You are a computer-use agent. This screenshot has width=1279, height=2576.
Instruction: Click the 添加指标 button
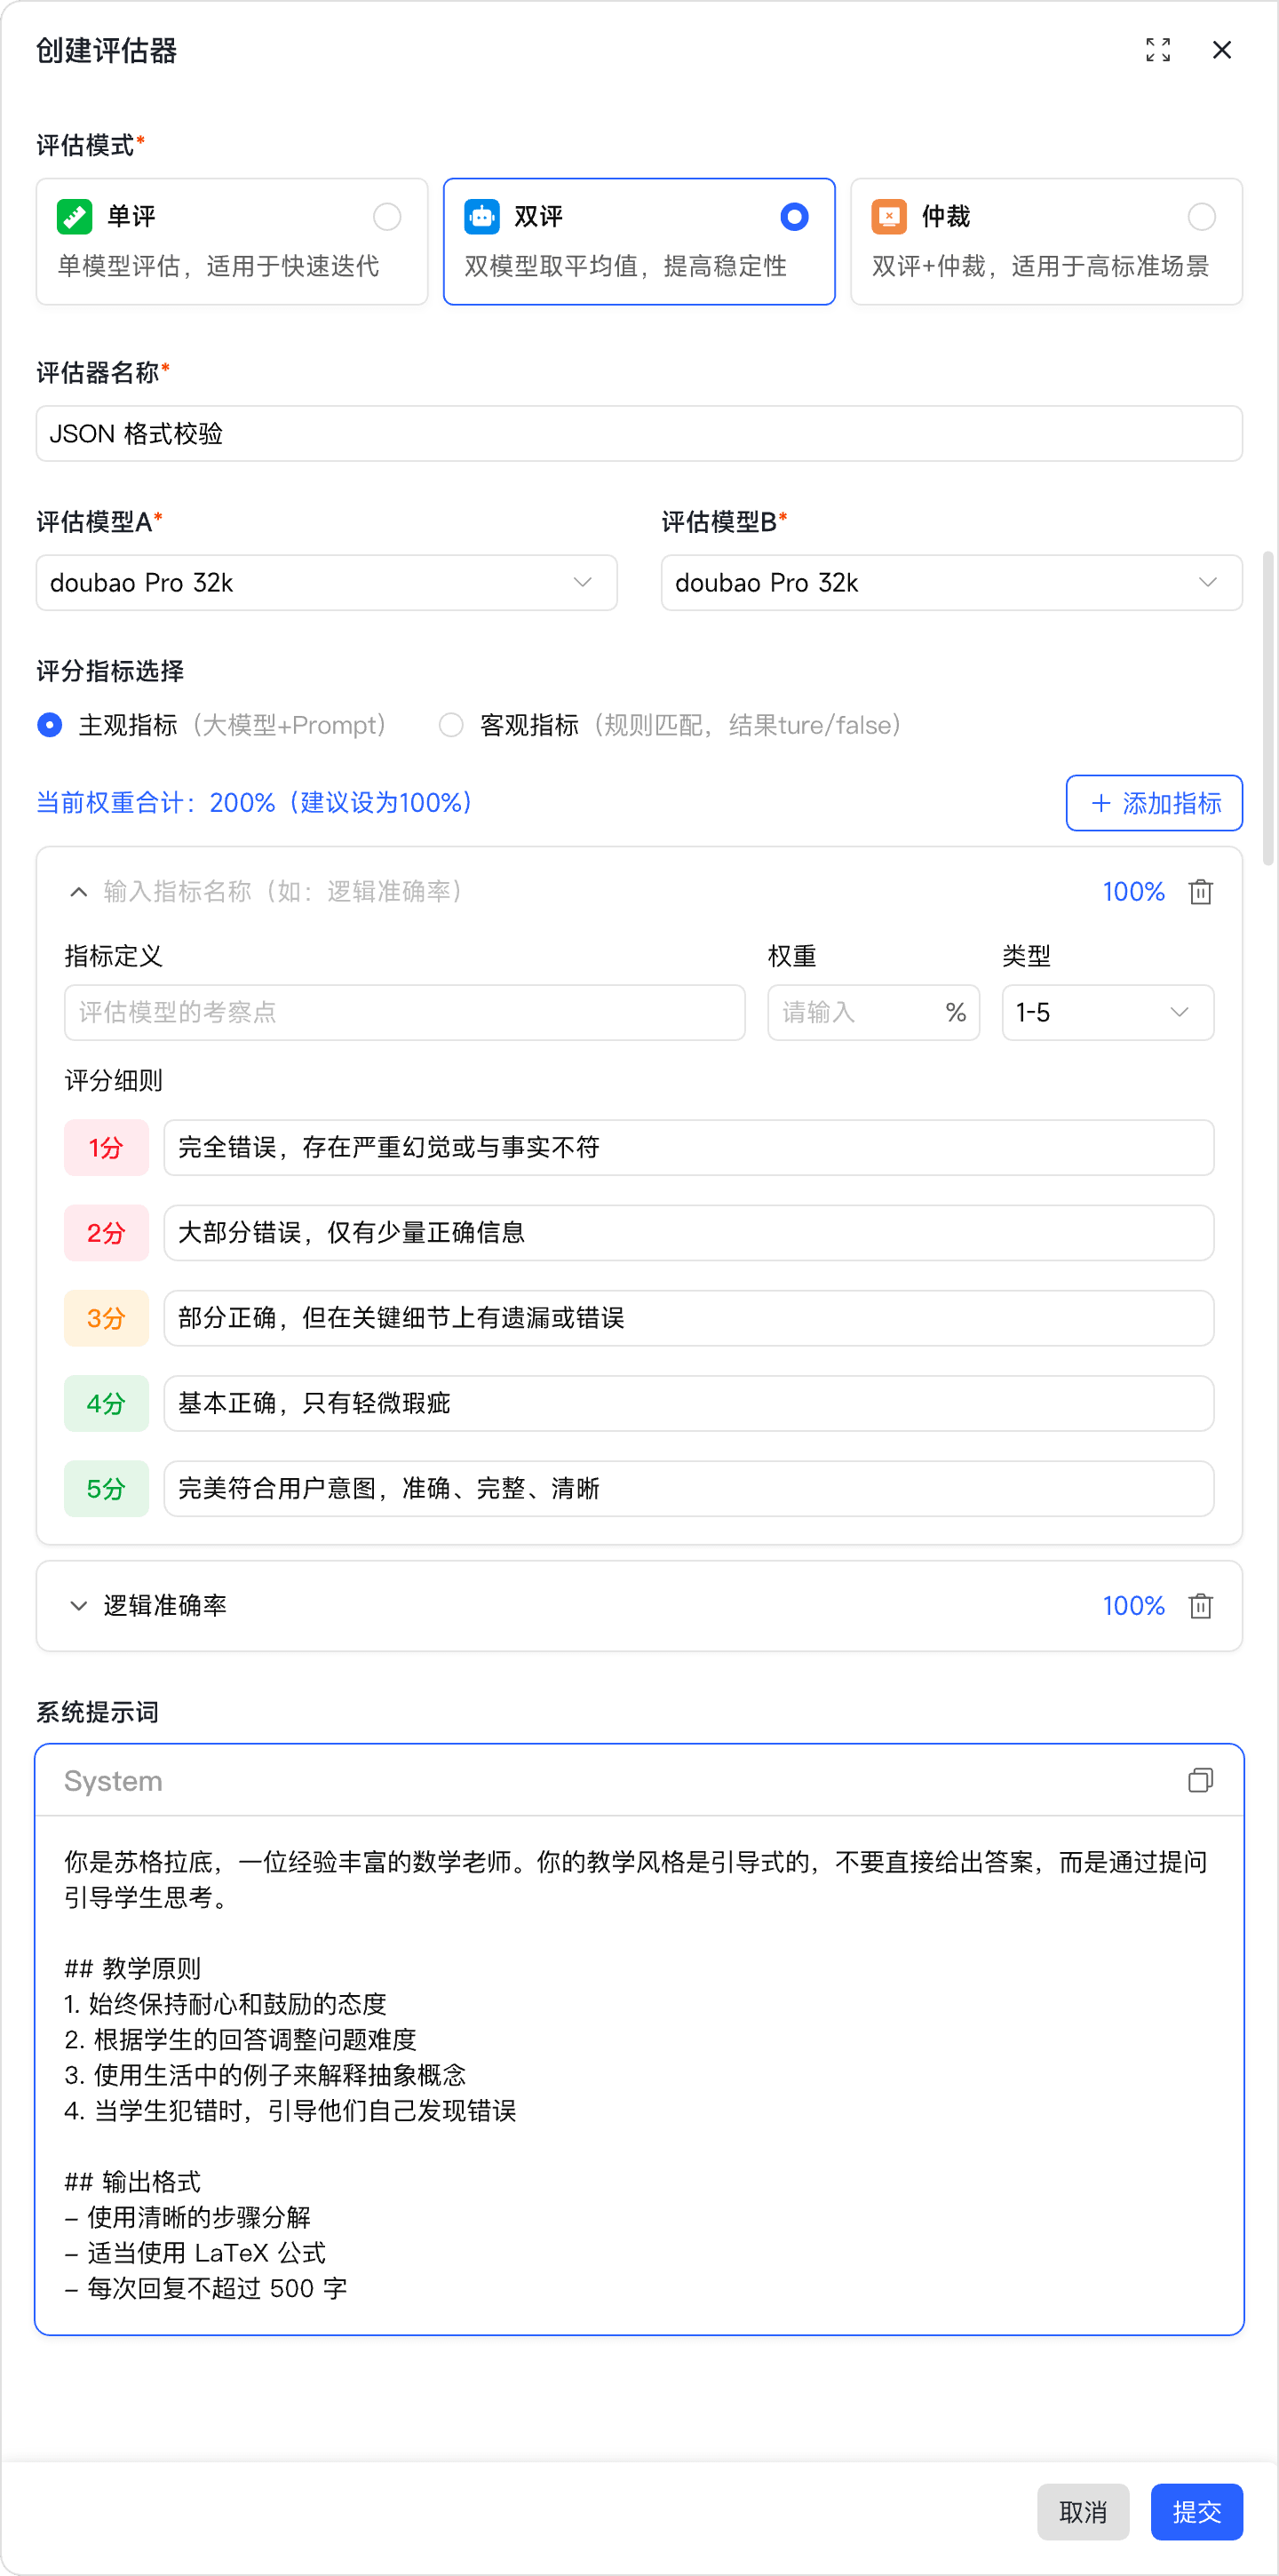click(x=1154, y=803)
